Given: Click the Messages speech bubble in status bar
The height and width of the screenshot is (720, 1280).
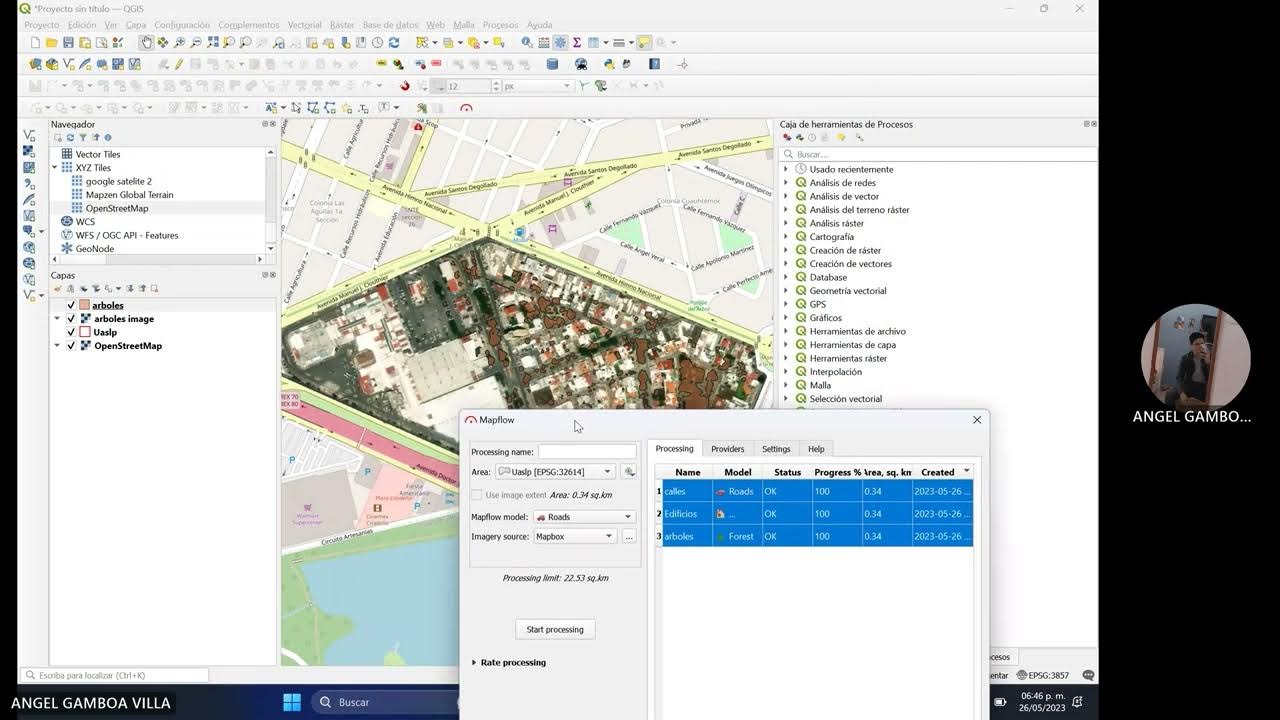Looking at the screenshot, I should tap(1088, 675).
